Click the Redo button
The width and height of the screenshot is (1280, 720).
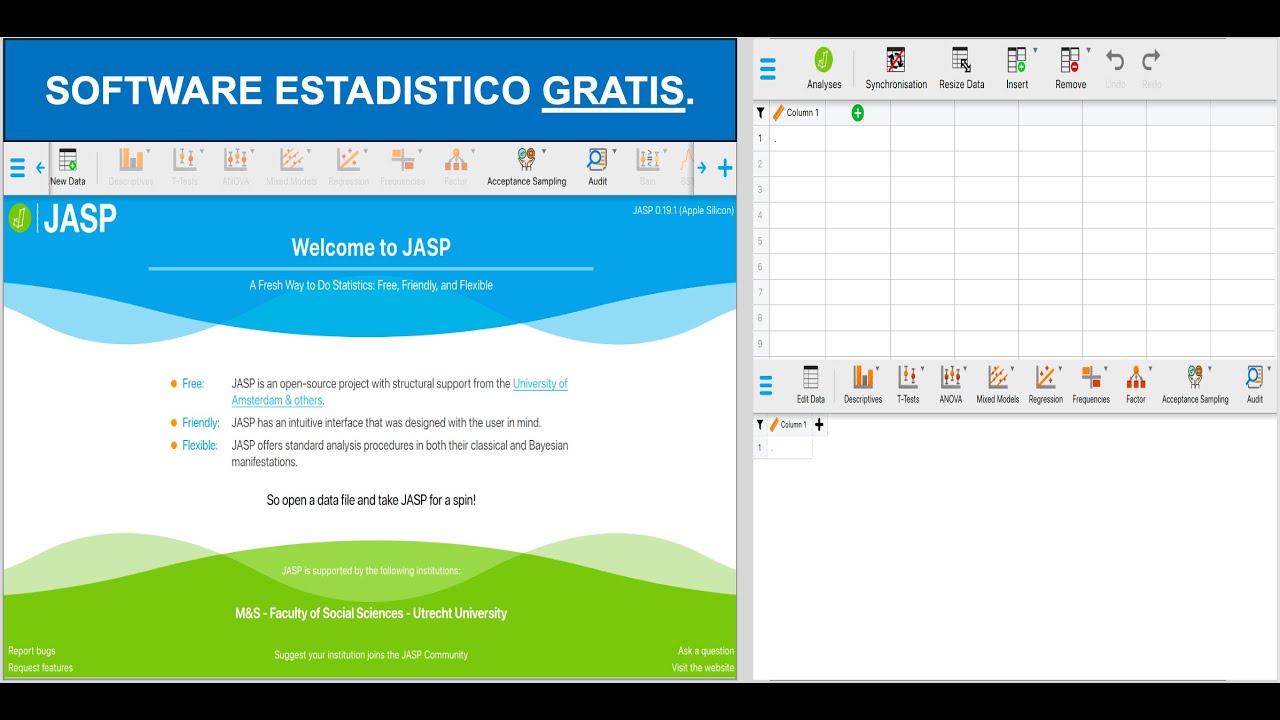click(x=1152, y=68)
